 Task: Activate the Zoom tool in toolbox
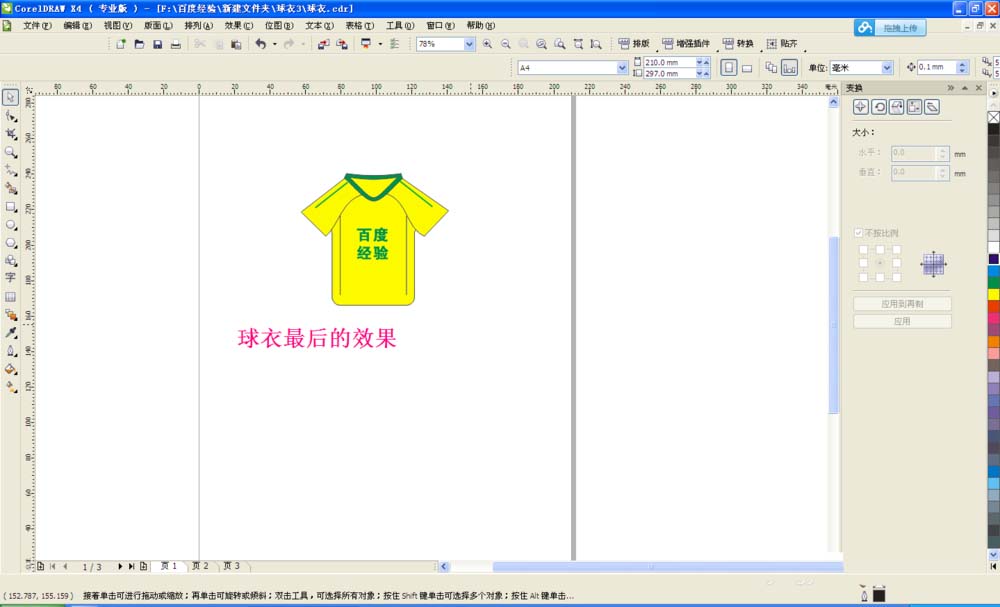[x=12, y=150]
